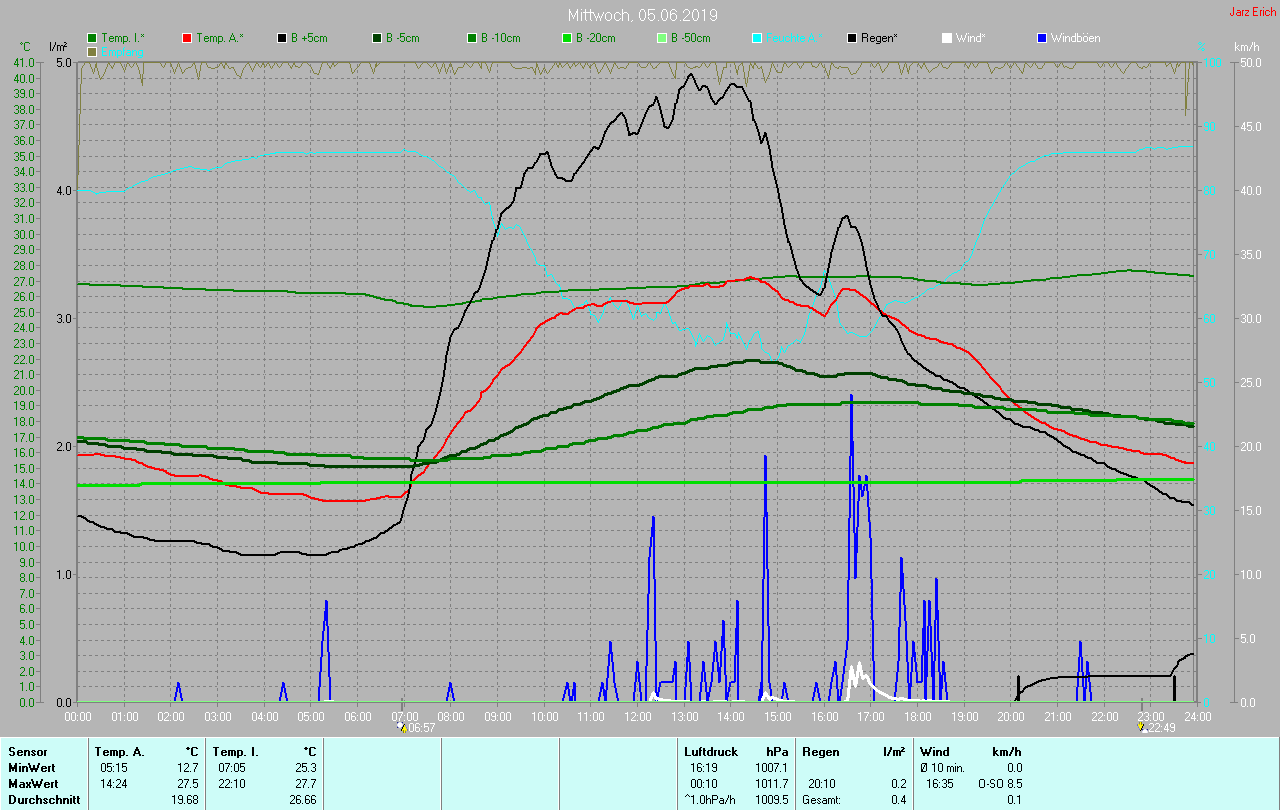Click the Temp. I. minimum value 25.3
1280x810 pixels.
(x=307, y=768)
